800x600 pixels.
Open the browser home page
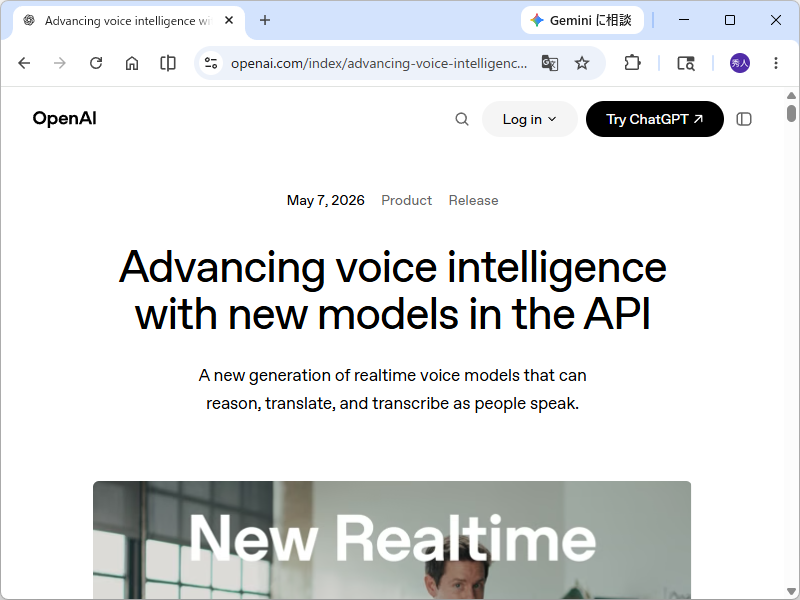132,63
